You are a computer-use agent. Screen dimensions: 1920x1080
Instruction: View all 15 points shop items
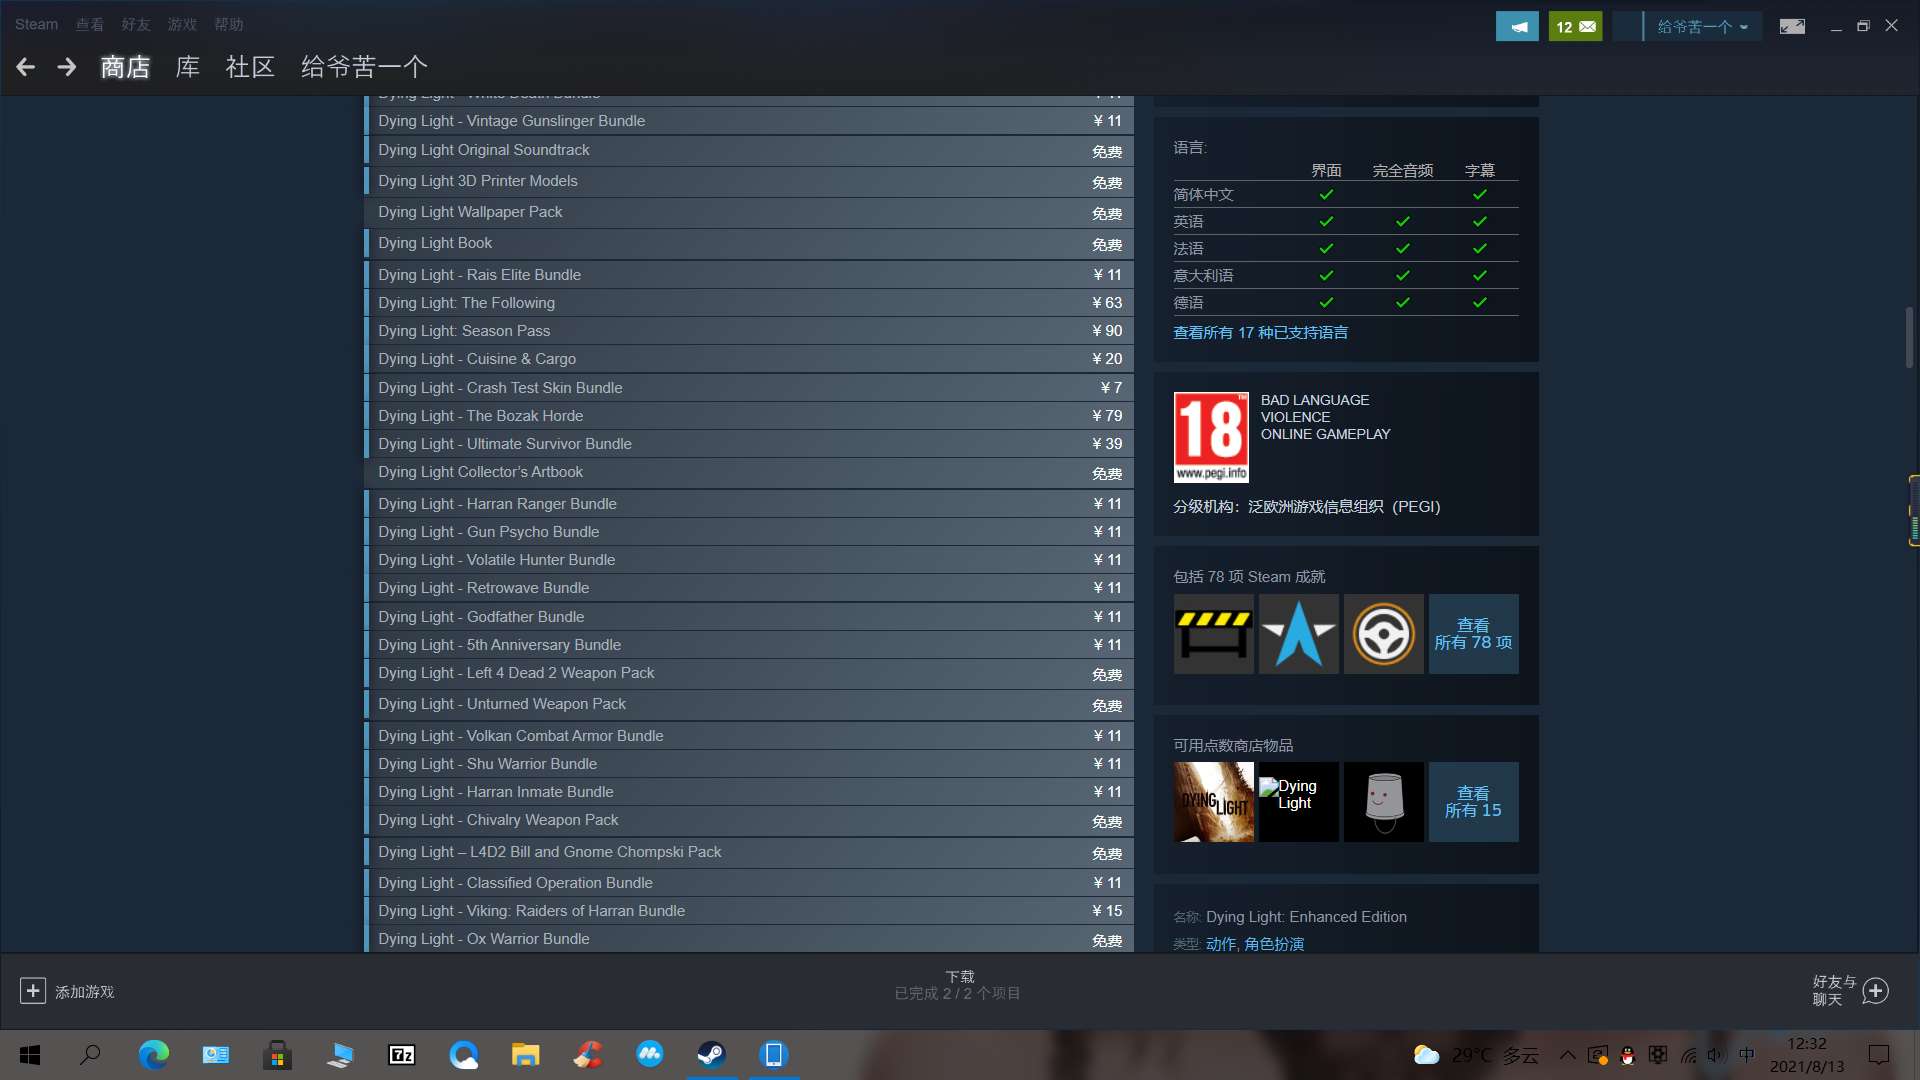[x=1473, y=802]
